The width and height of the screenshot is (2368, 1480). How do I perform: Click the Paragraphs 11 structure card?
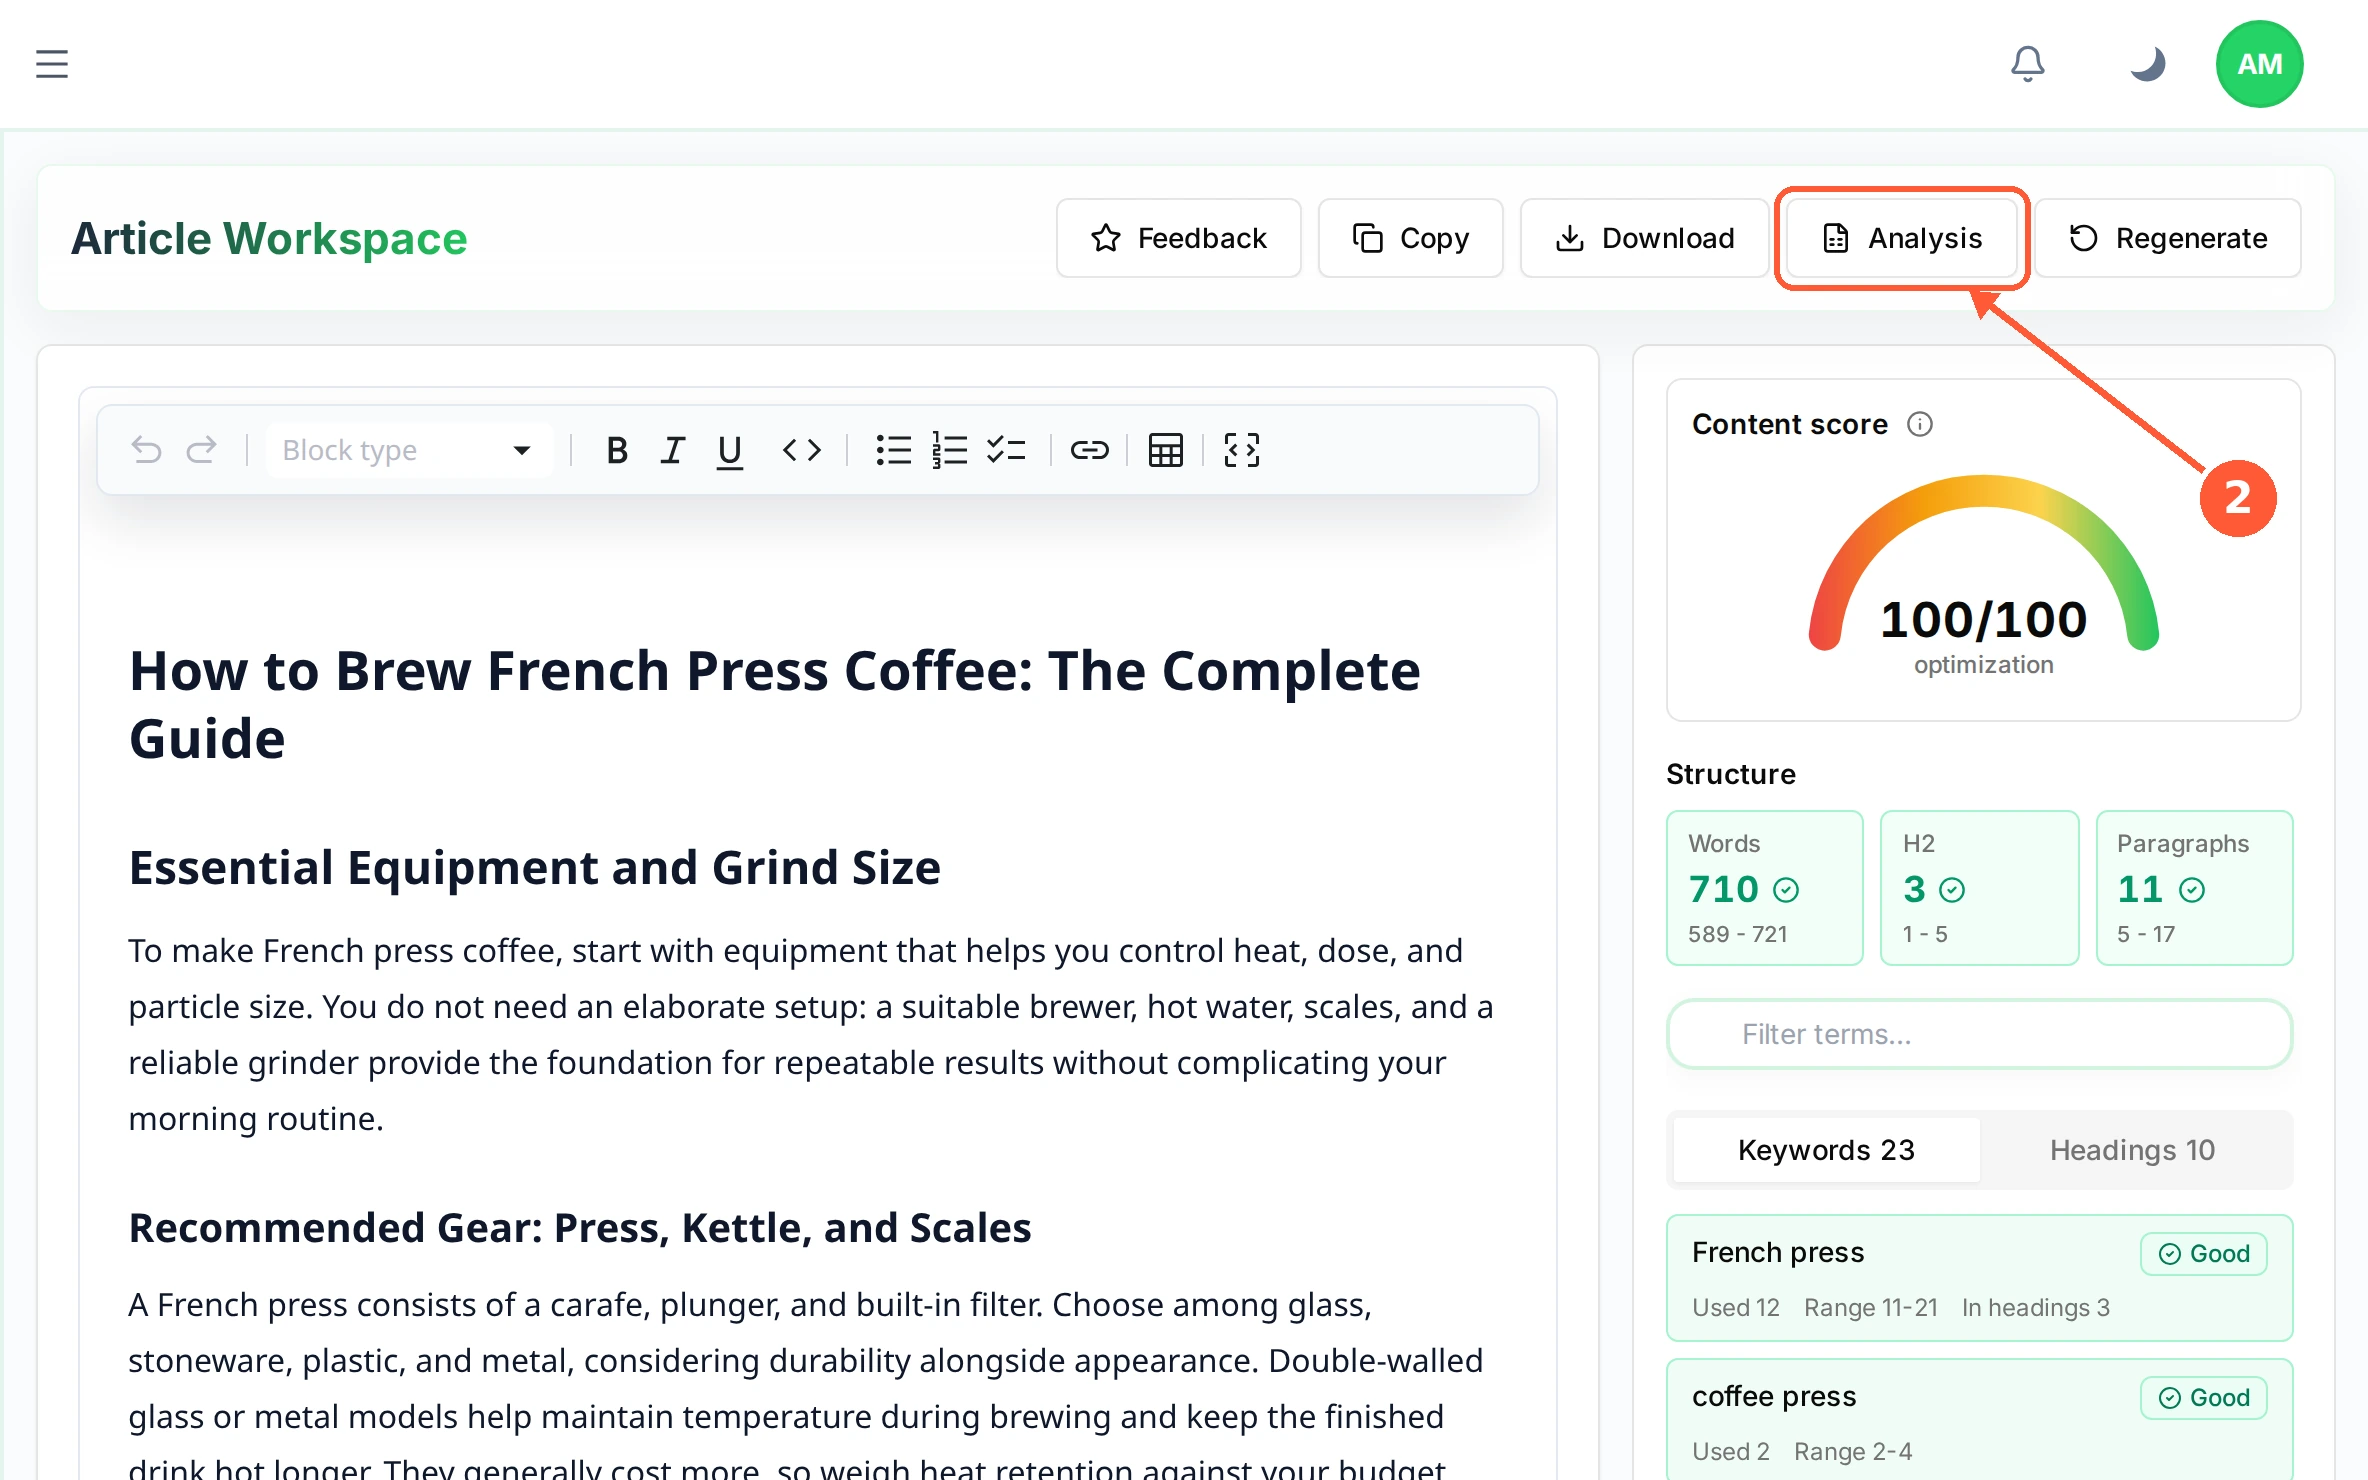coord(2194,888)
